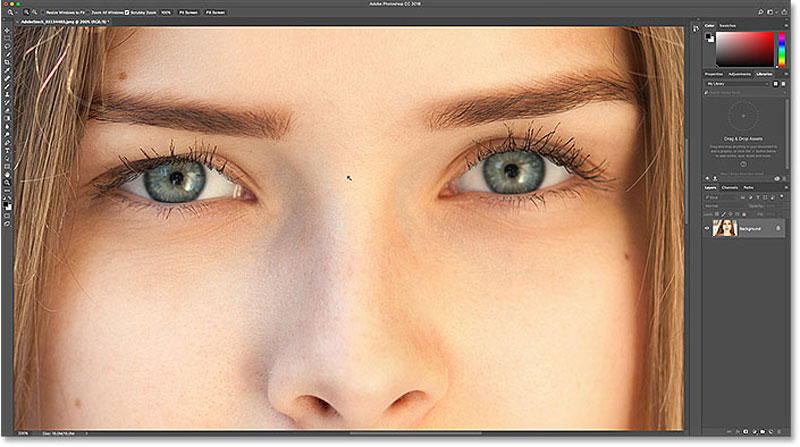800x447 pixels.
Task: Click the Background layer thumbnail
Action: pyautogui.click(x=724, y=228)
